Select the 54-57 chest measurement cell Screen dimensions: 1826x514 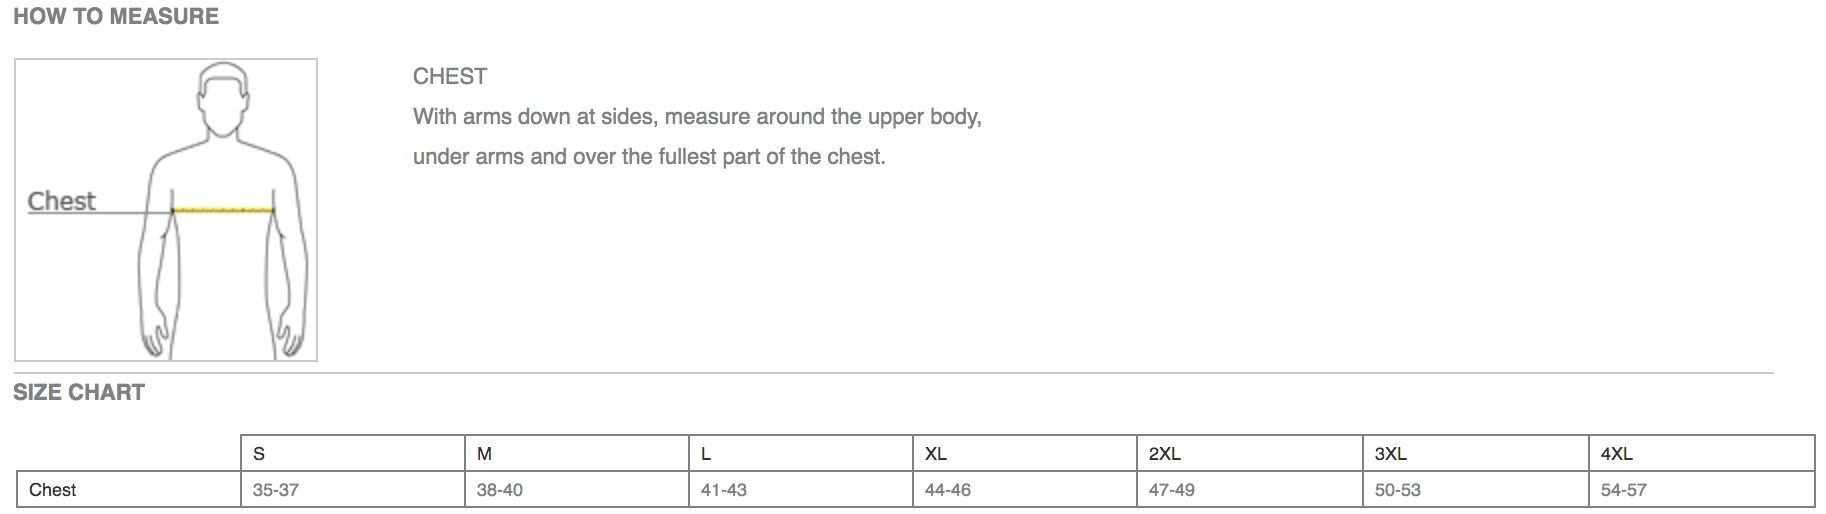coord(1702,489)
